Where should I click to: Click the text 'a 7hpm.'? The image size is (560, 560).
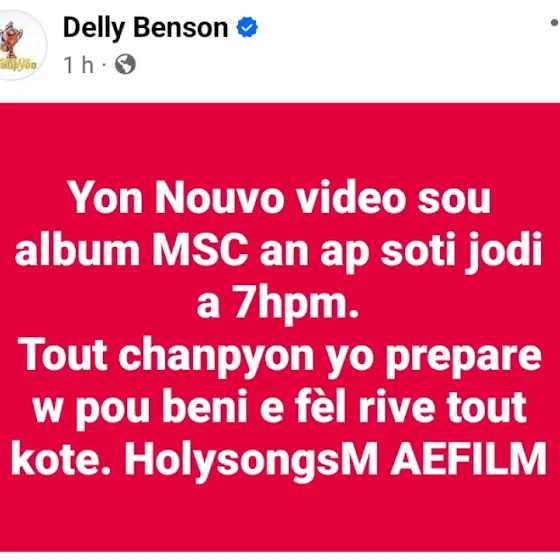click(x=278, y=303)
